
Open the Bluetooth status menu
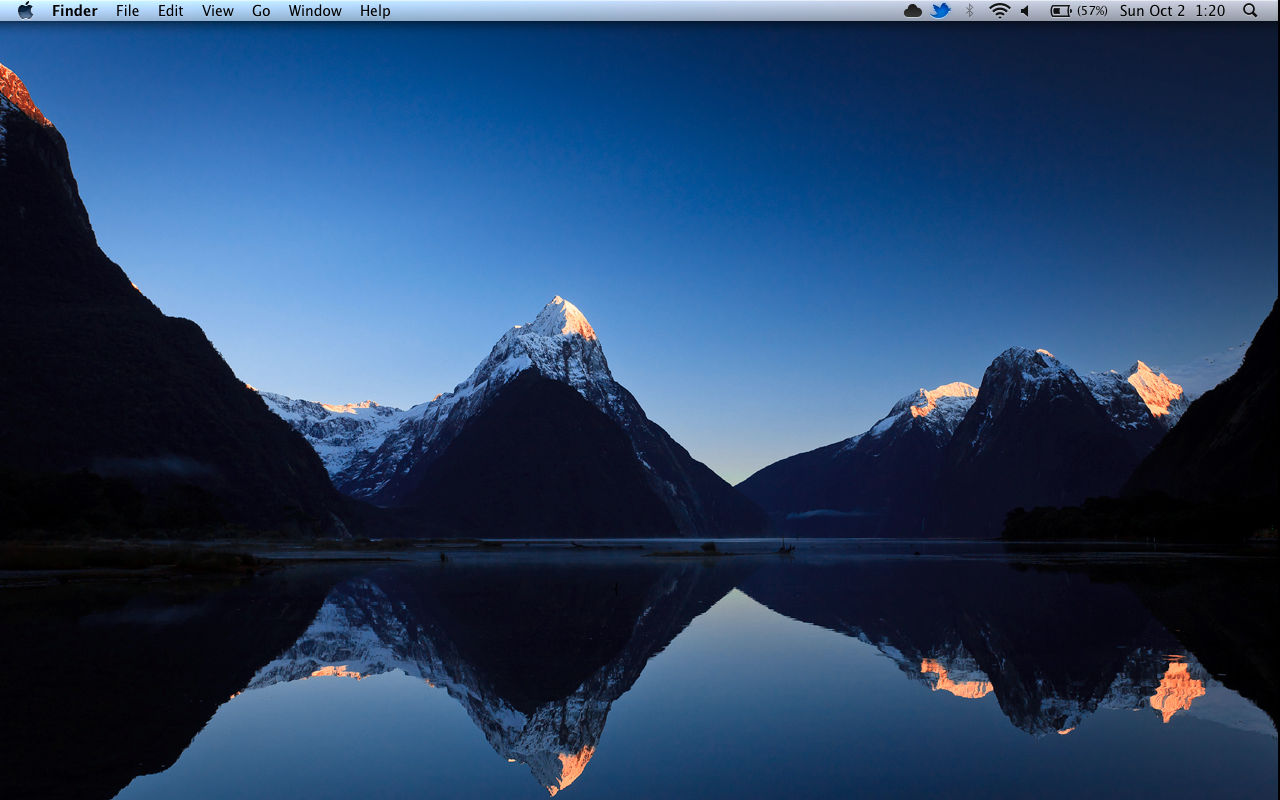969,11
